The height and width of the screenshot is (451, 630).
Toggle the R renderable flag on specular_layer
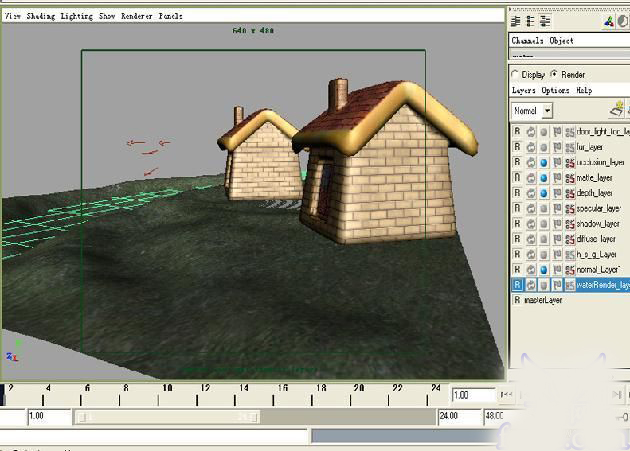(x=517, y=209)
